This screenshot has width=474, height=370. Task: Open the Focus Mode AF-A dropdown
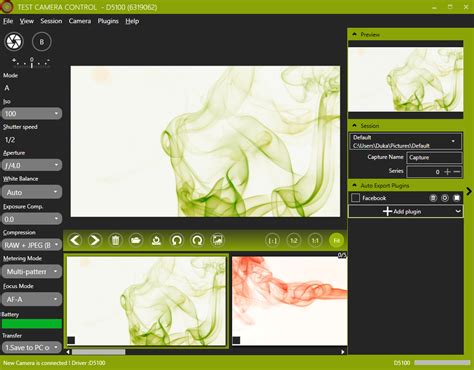tap(32, 299)
